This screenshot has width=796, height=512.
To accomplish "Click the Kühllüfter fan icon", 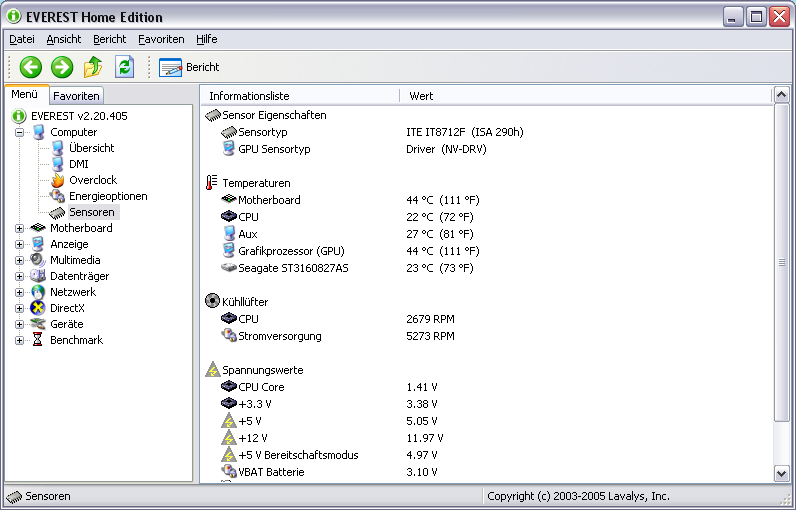I will pyautogui.click(x=212, y=301).
